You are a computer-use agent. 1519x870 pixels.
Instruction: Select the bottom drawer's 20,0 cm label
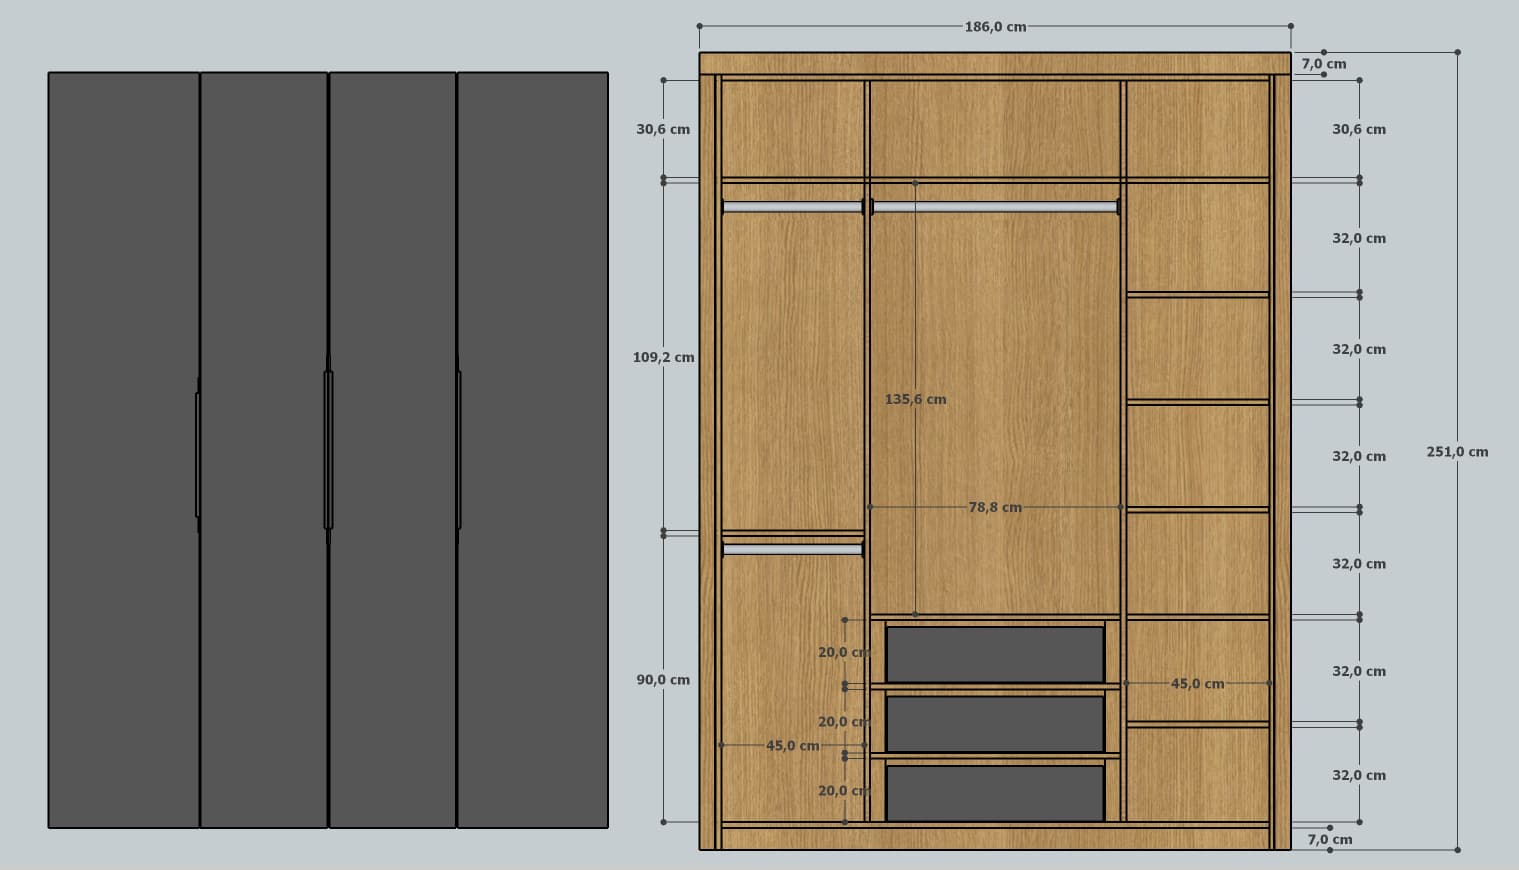(x=843, y=791)
